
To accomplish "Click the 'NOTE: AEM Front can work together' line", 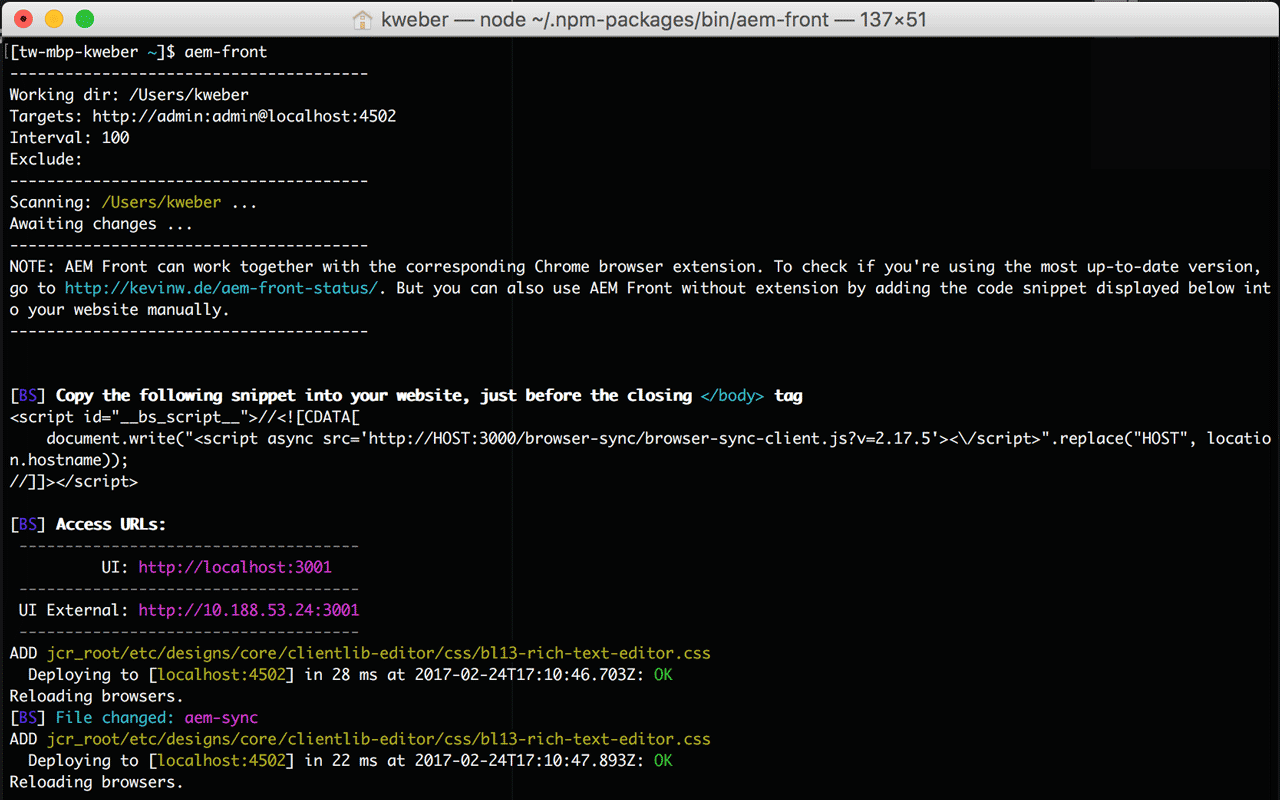I will [x=636, y=266].
